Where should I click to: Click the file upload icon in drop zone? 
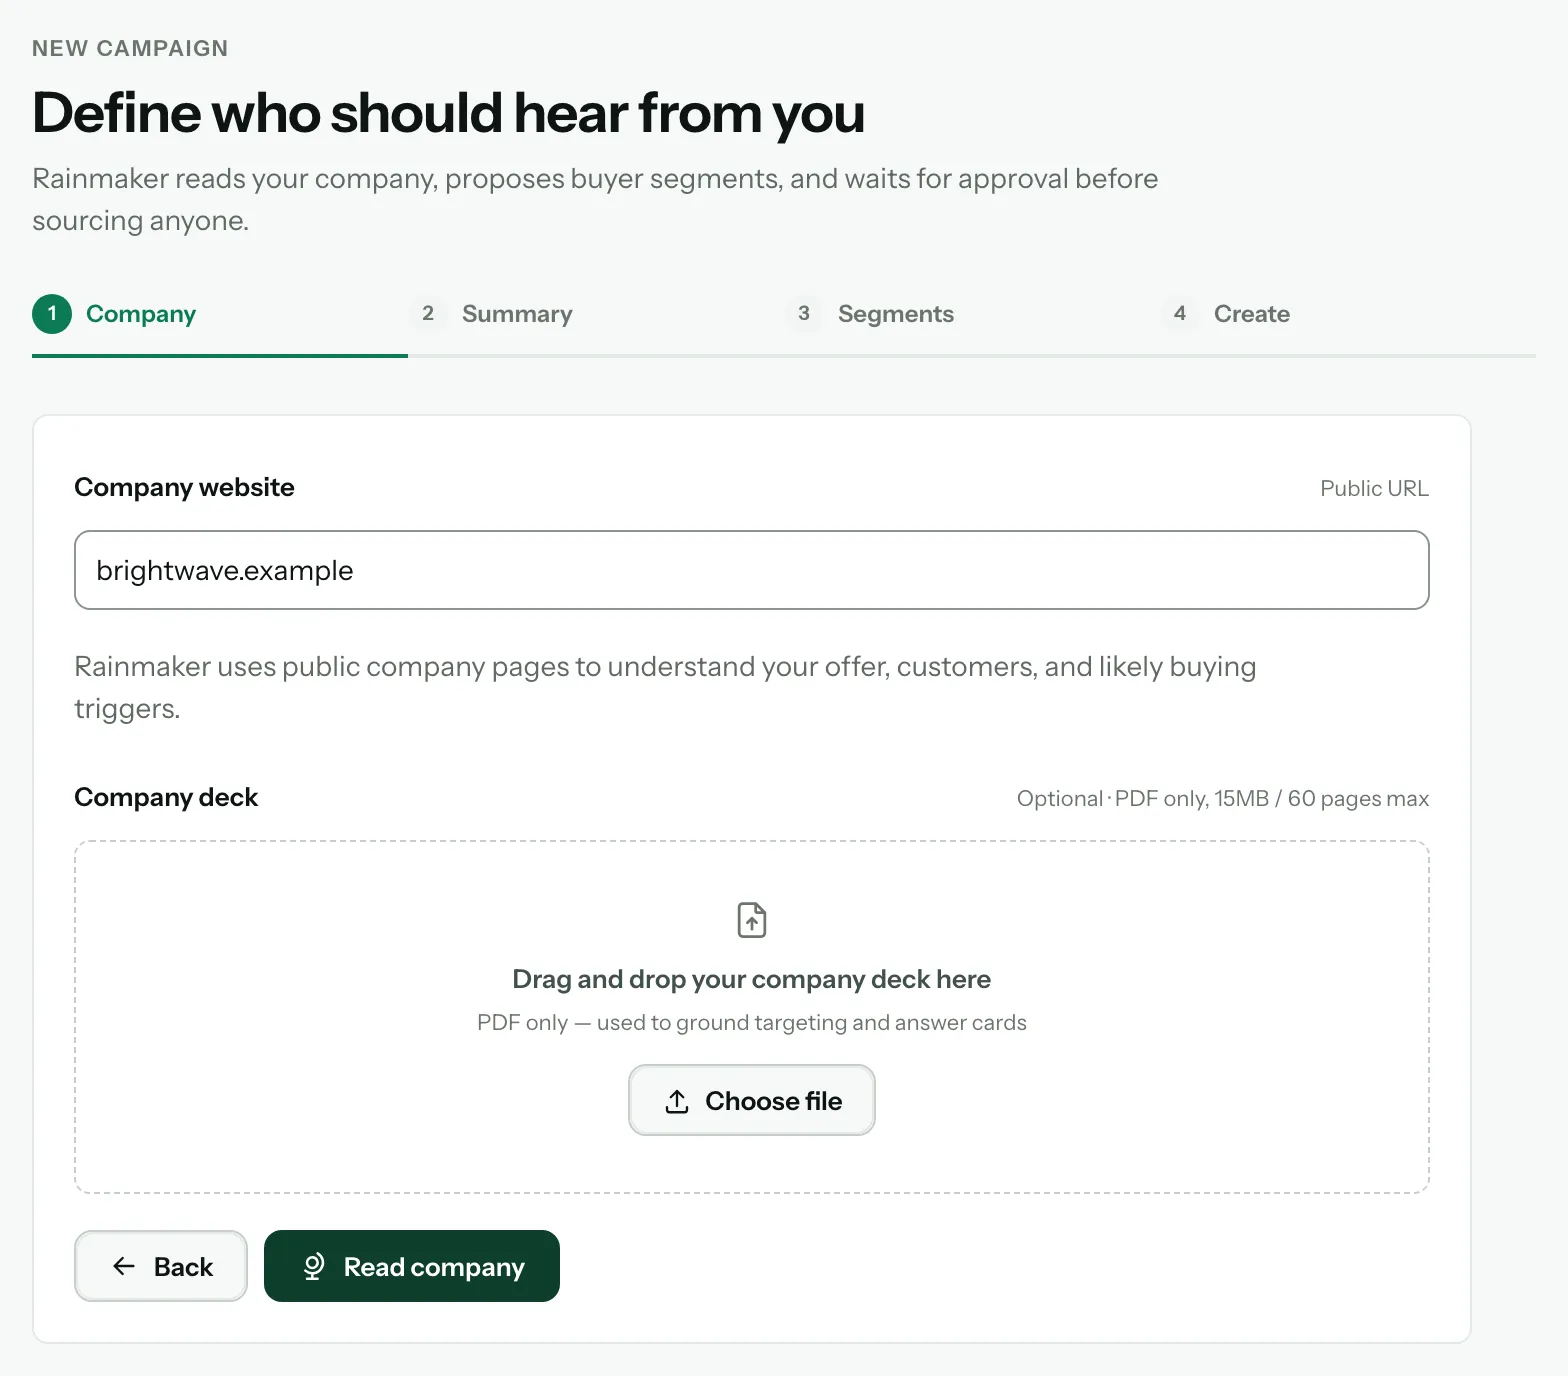coord(752,920)
